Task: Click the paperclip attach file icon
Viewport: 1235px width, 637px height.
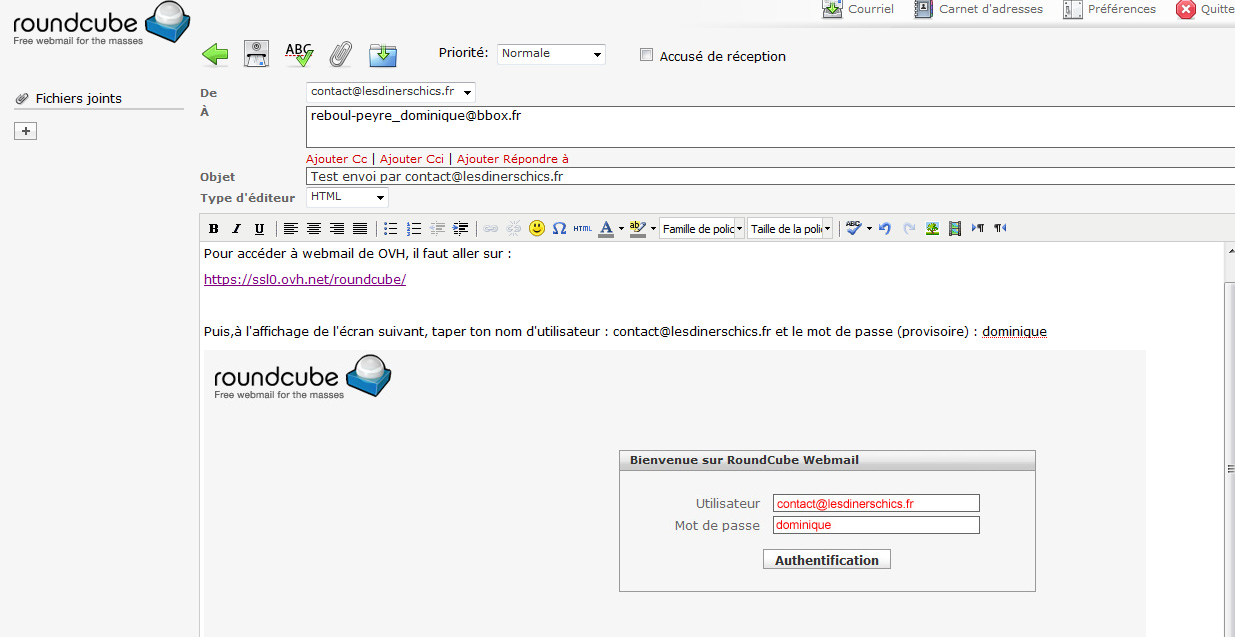Action: [341, 54]
